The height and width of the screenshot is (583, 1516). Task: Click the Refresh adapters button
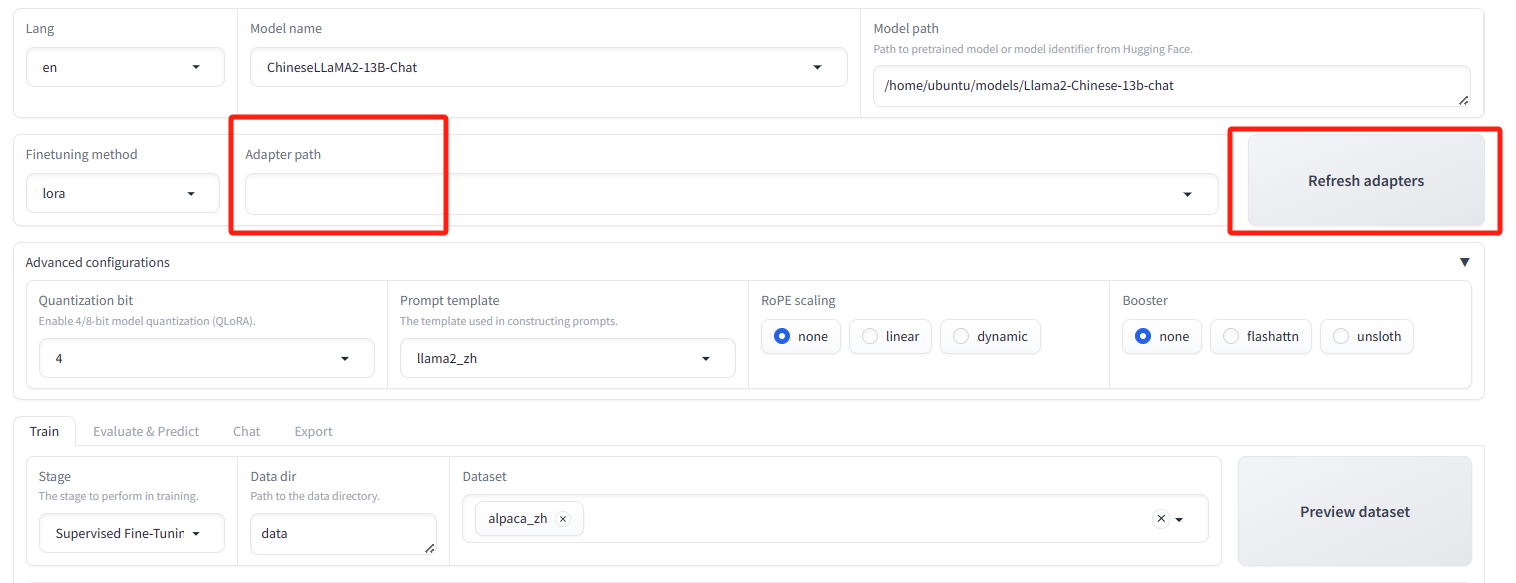[x=1365, y=180]
